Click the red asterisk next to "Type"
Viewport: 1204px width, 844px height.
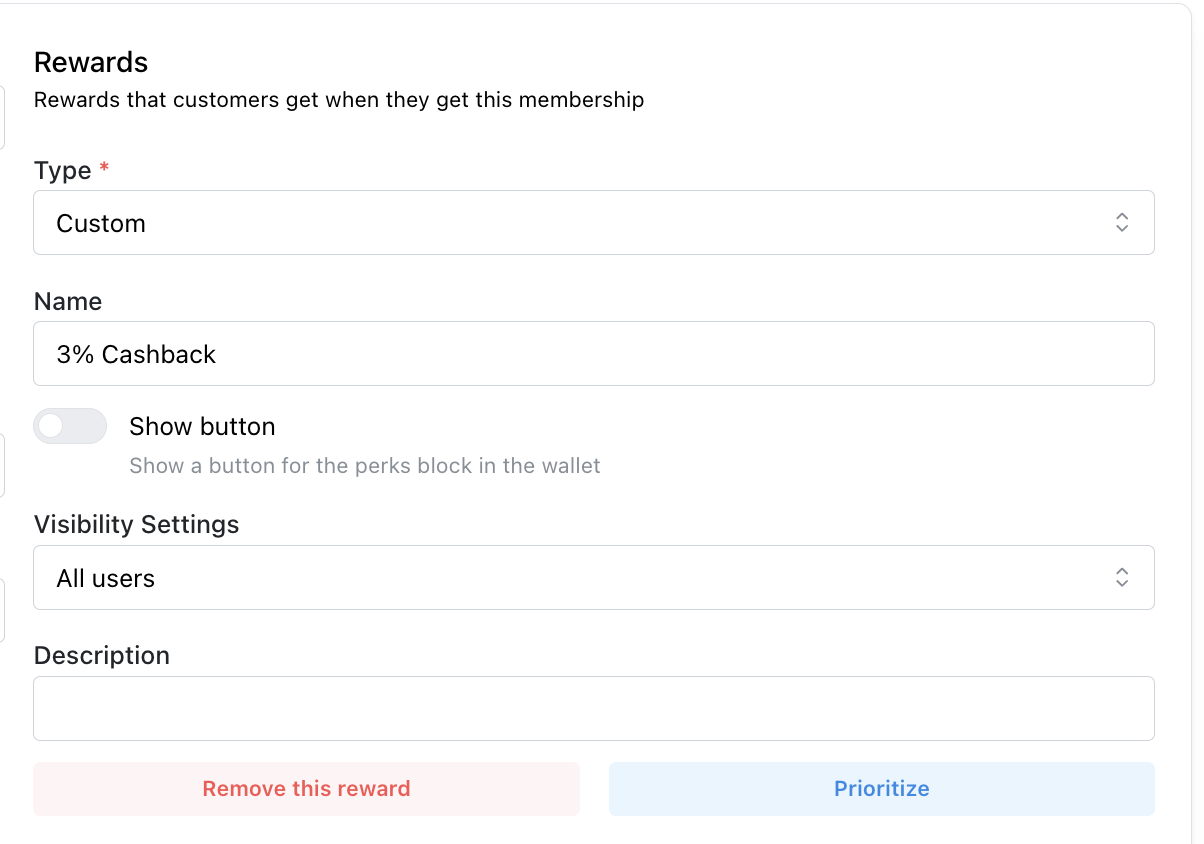point(104,169)
